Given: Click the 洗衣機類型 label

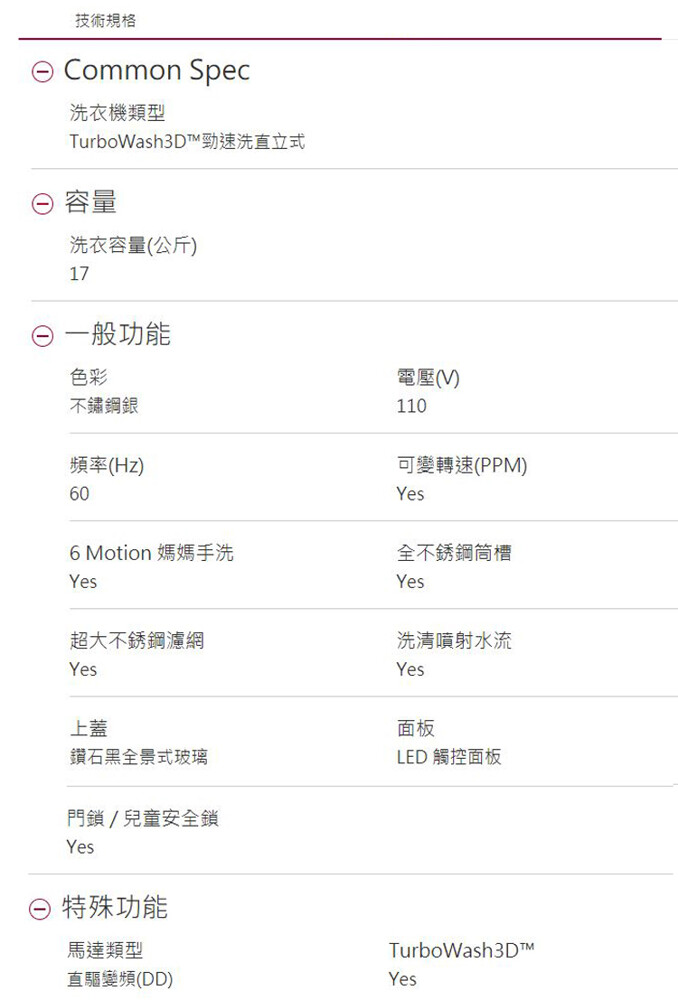Looking at the screenshot, I should [x=117, y=113].
